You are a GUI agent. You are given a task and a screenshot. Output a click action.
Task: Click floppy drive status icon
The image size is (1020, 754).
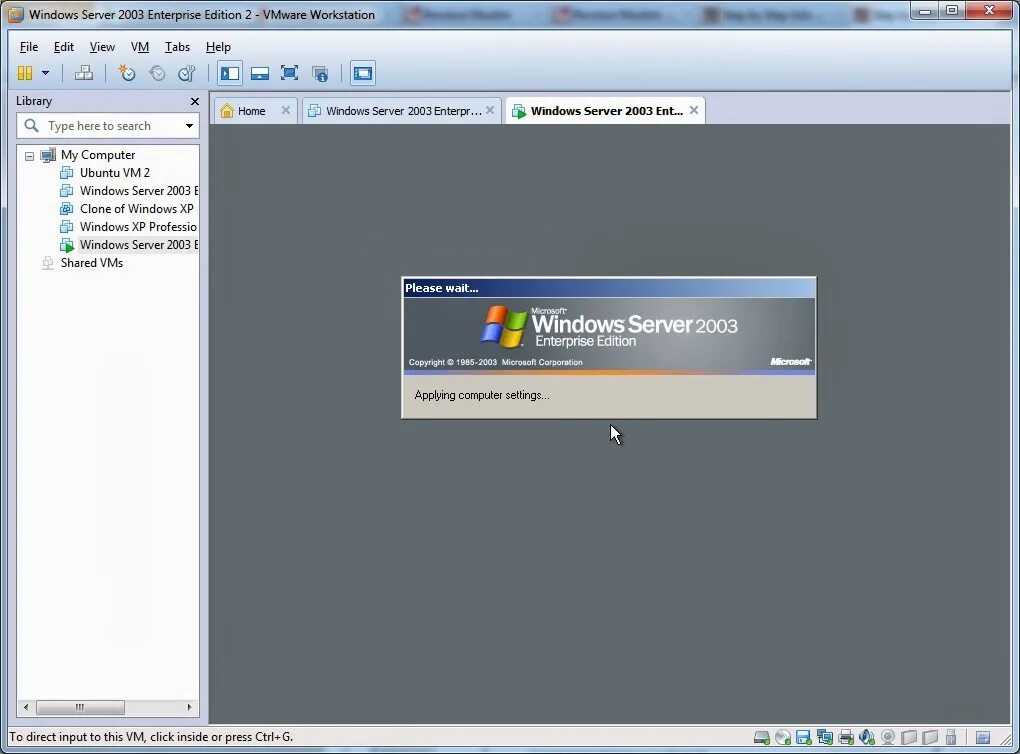click(x=804, y=737)
